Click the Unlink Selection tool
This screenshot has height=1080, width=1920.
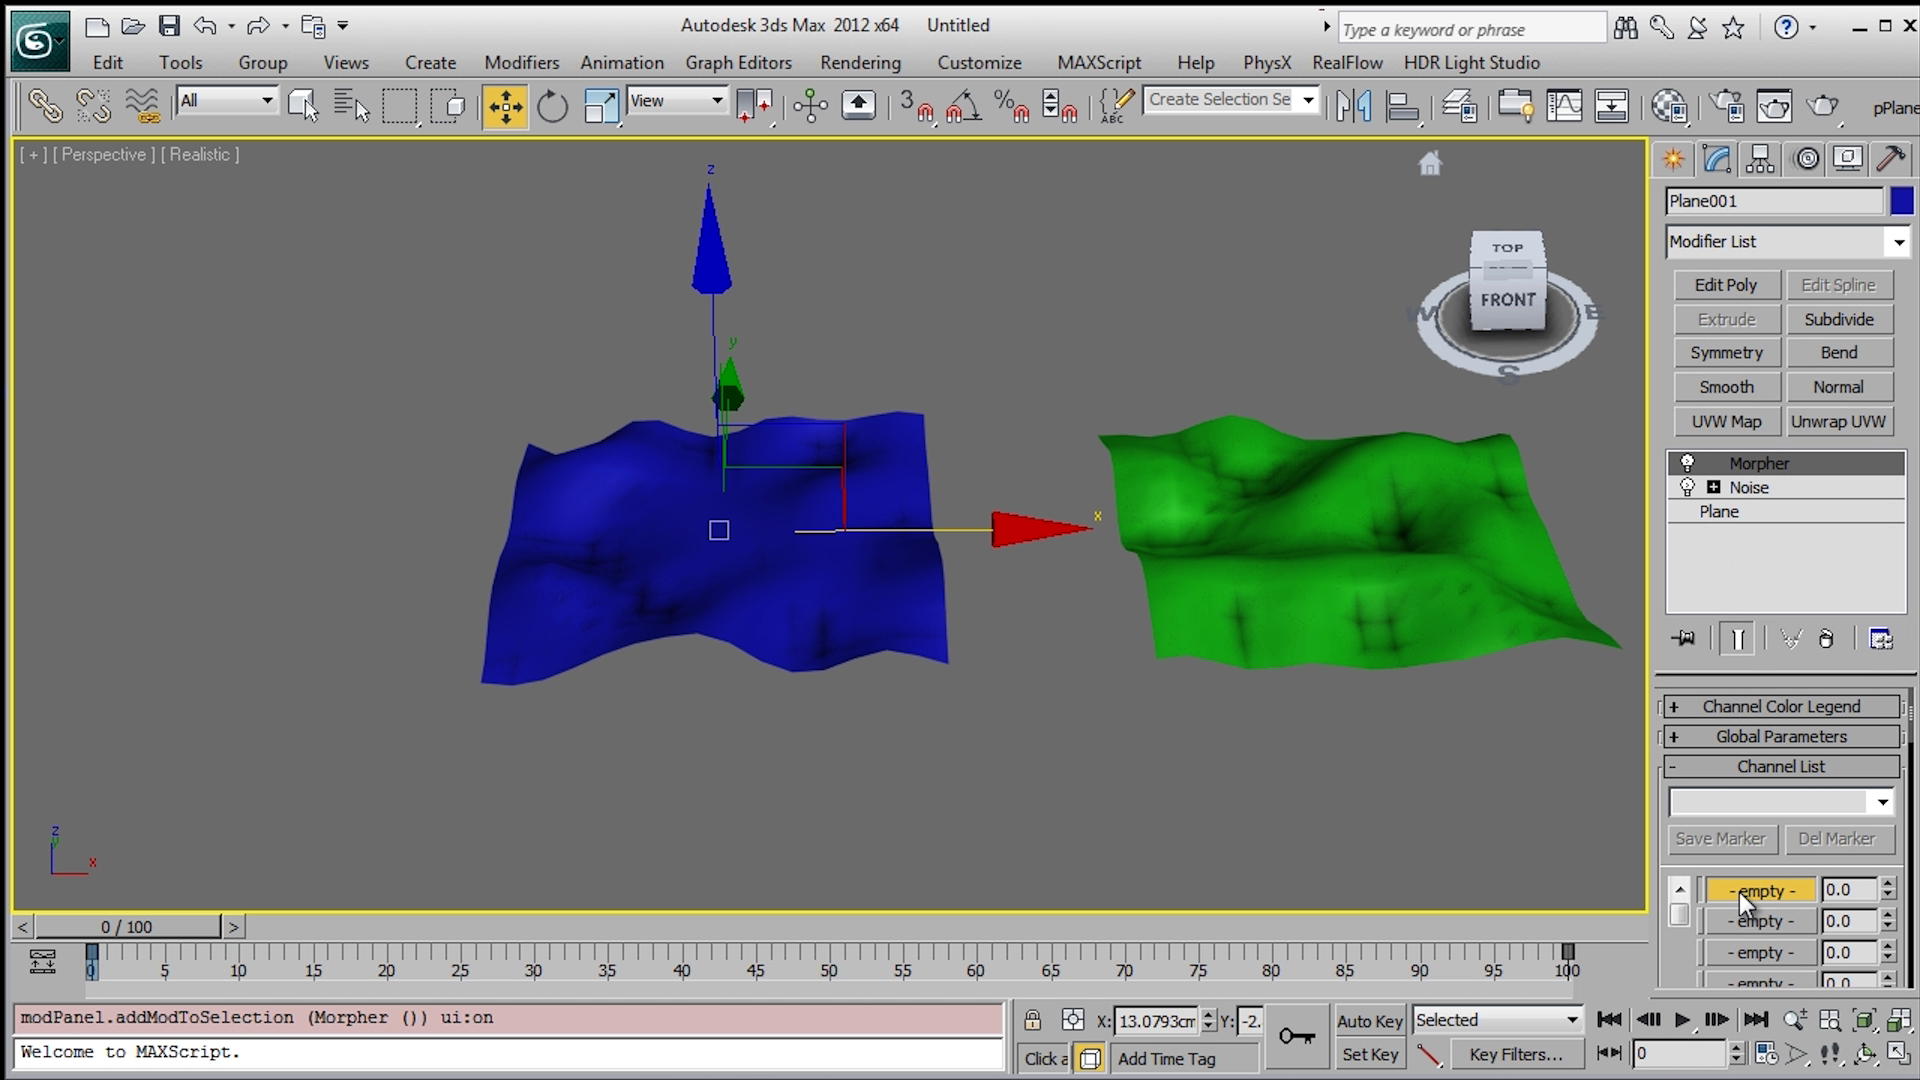(x=93, y=106)
